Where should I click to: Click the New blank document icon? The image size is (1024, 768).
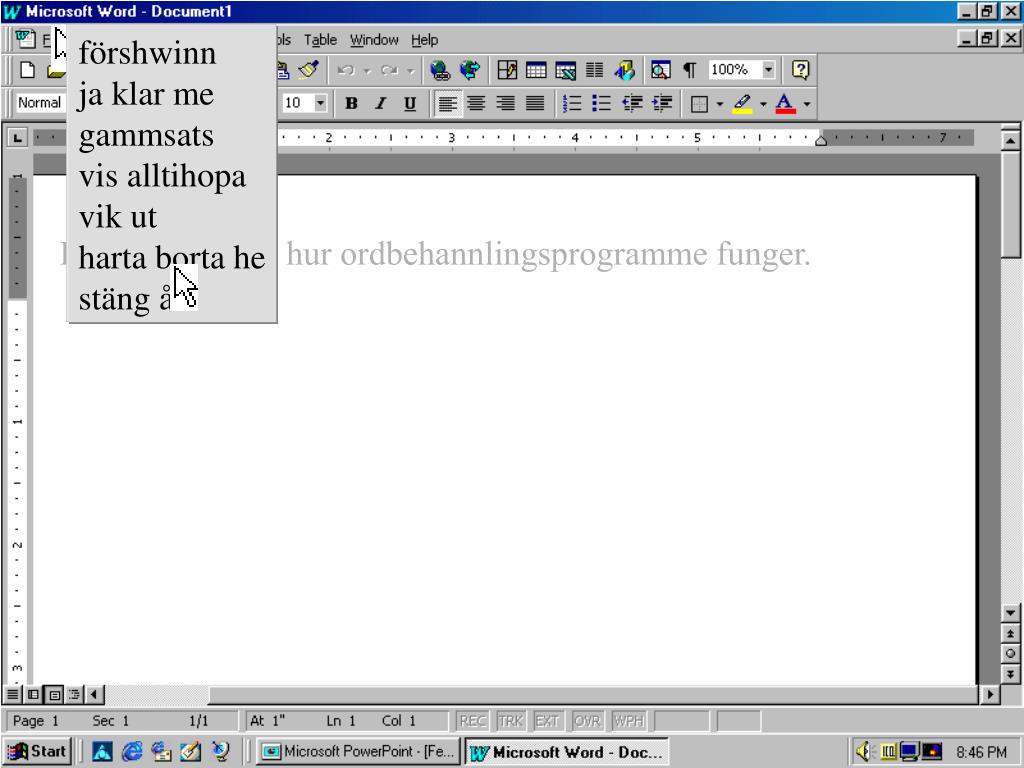(27, 70)
